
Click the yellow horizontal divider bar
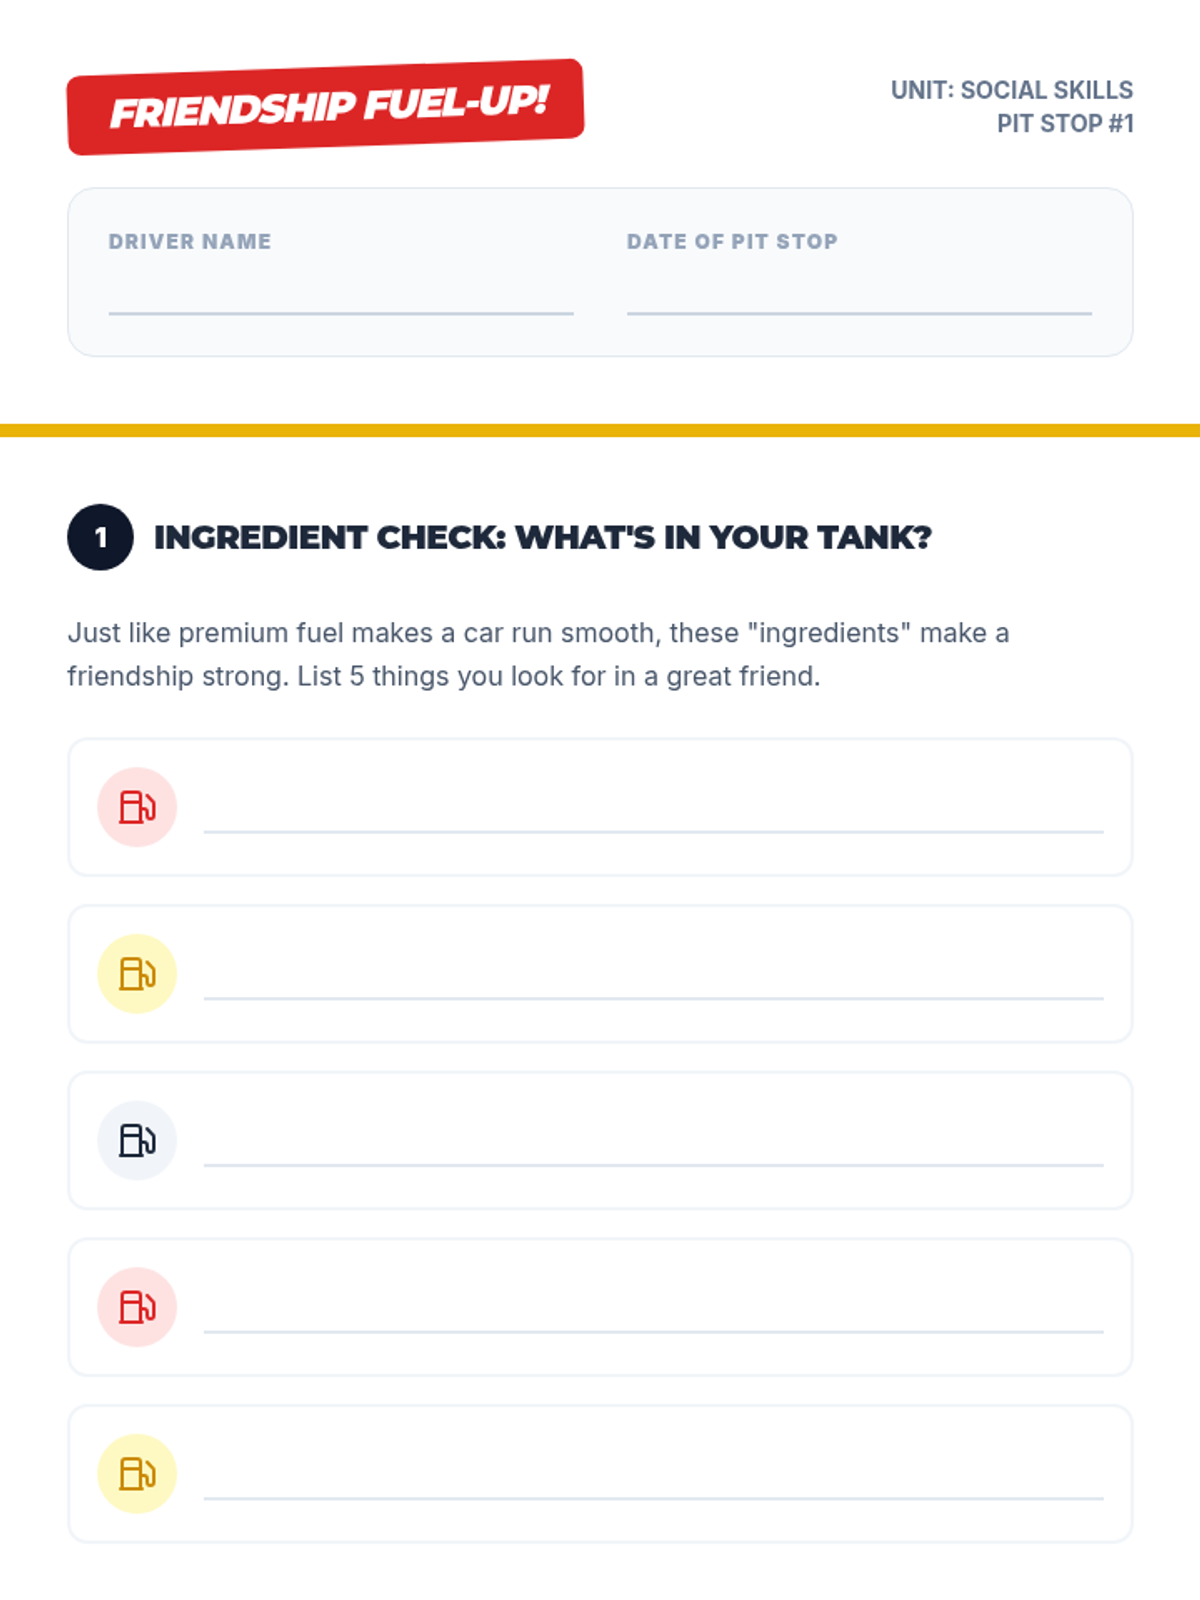coord(600,430)
